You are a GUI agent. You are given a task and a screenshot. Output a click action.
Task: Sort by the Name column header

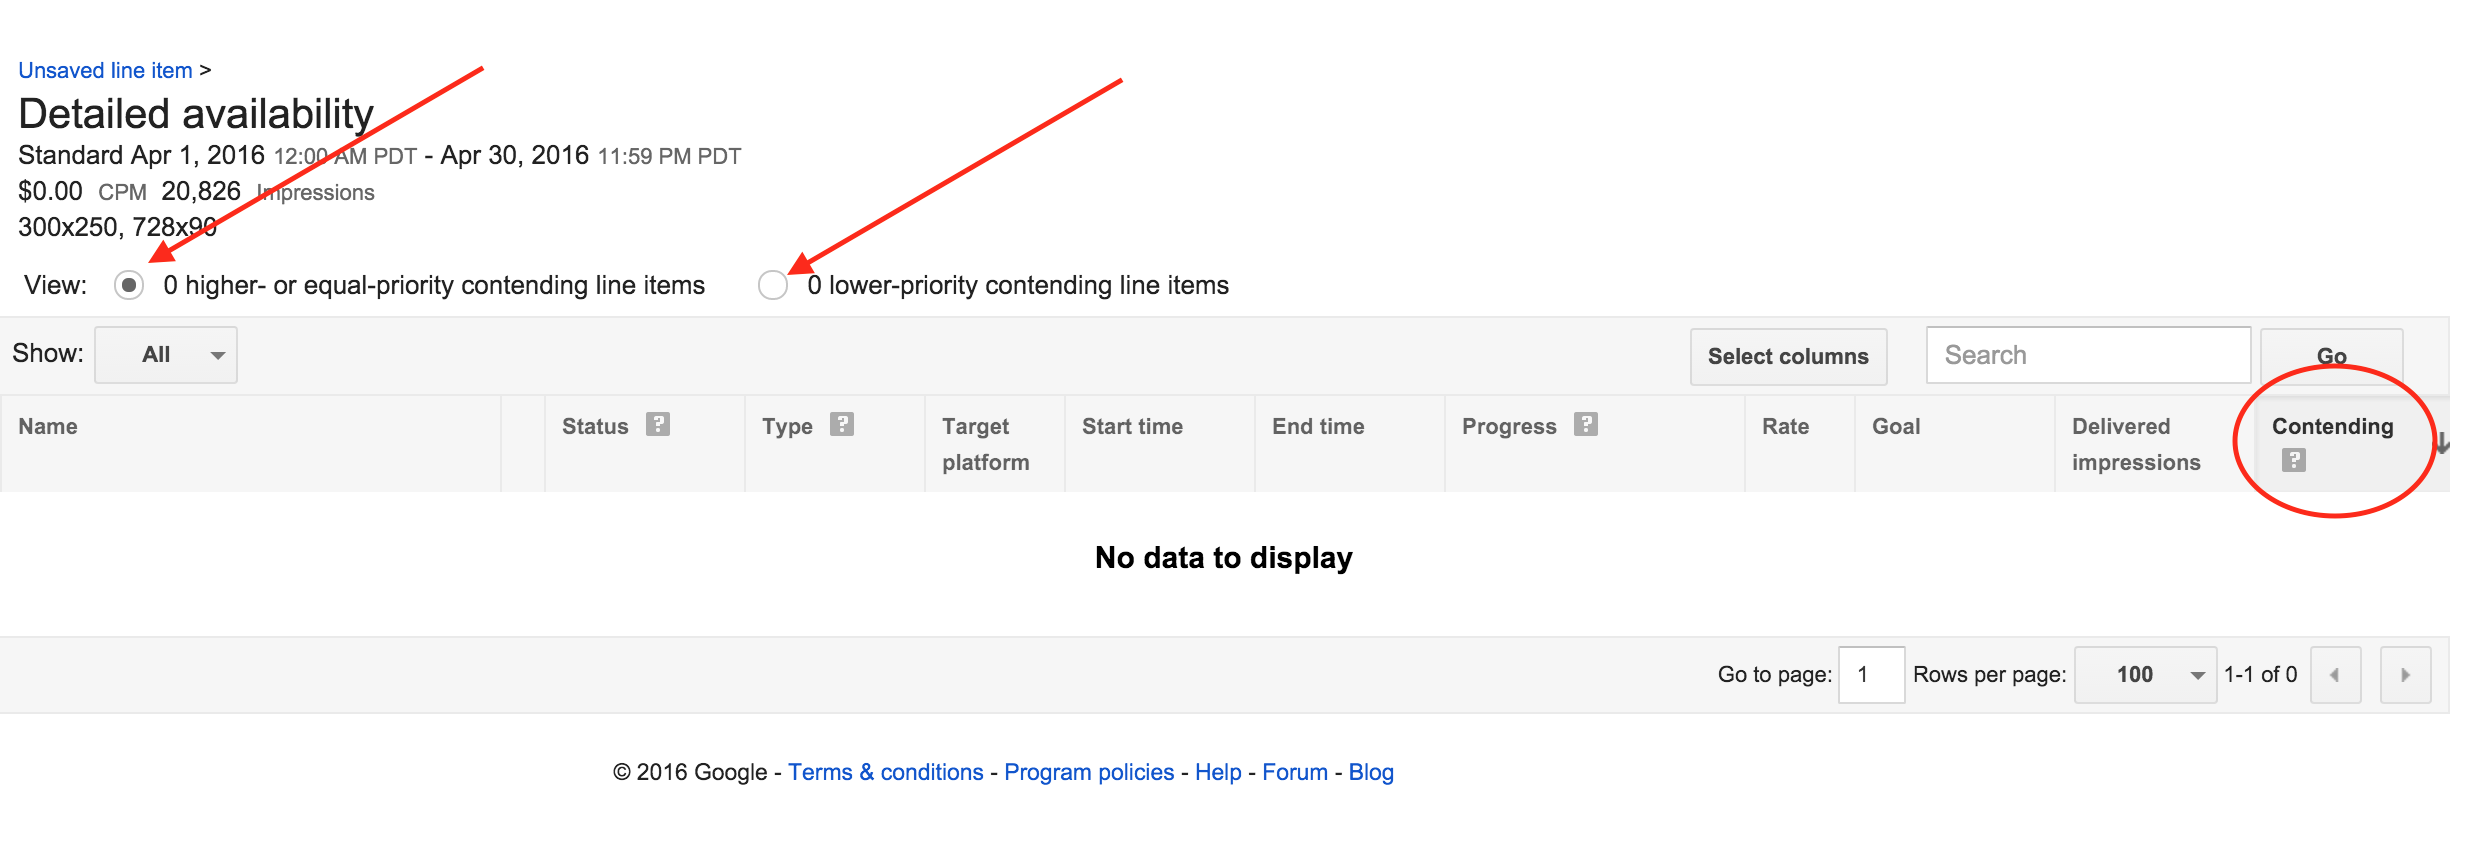tap(48, 427)
